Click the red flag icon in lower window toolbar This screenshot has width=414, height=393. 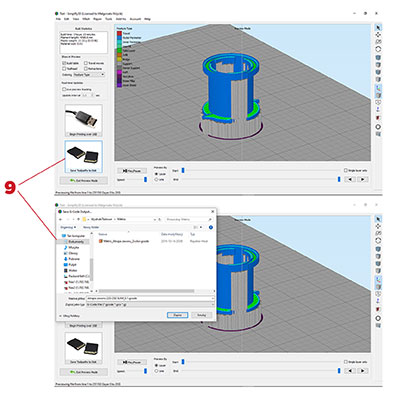[x=378, y=310]
